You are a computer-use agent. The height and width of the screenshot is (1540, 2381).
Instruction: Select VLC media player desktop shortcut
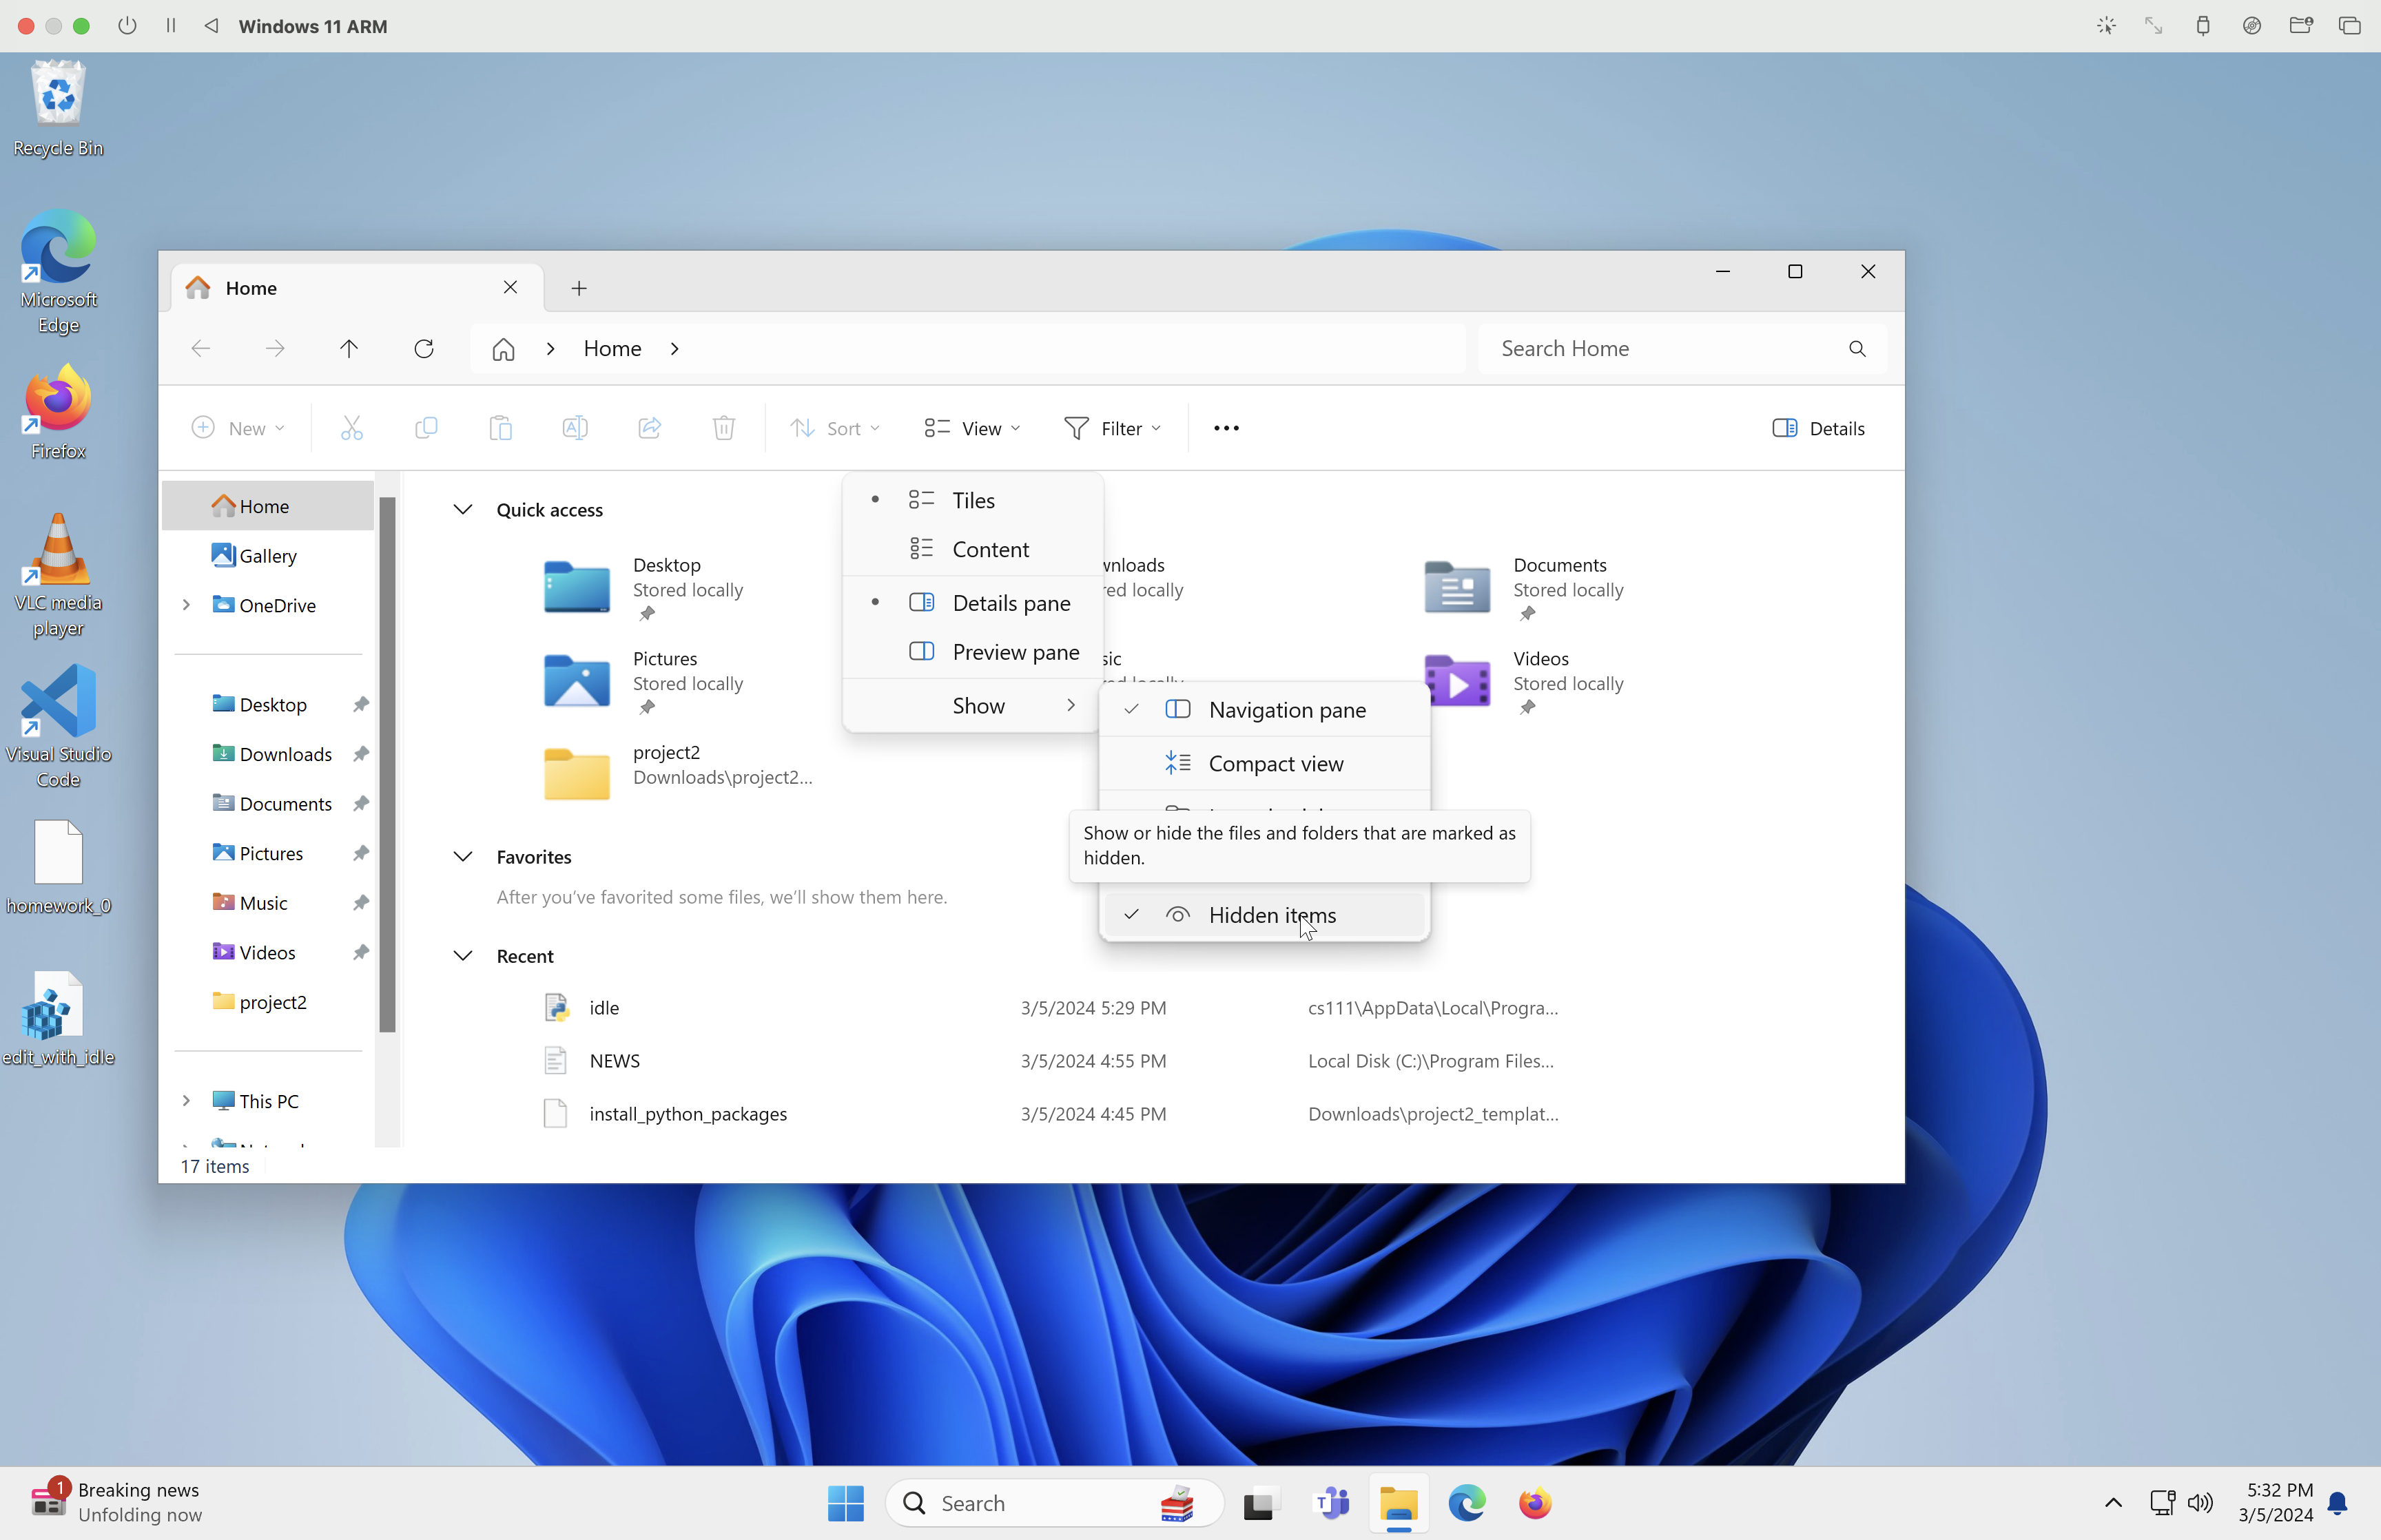58,575
